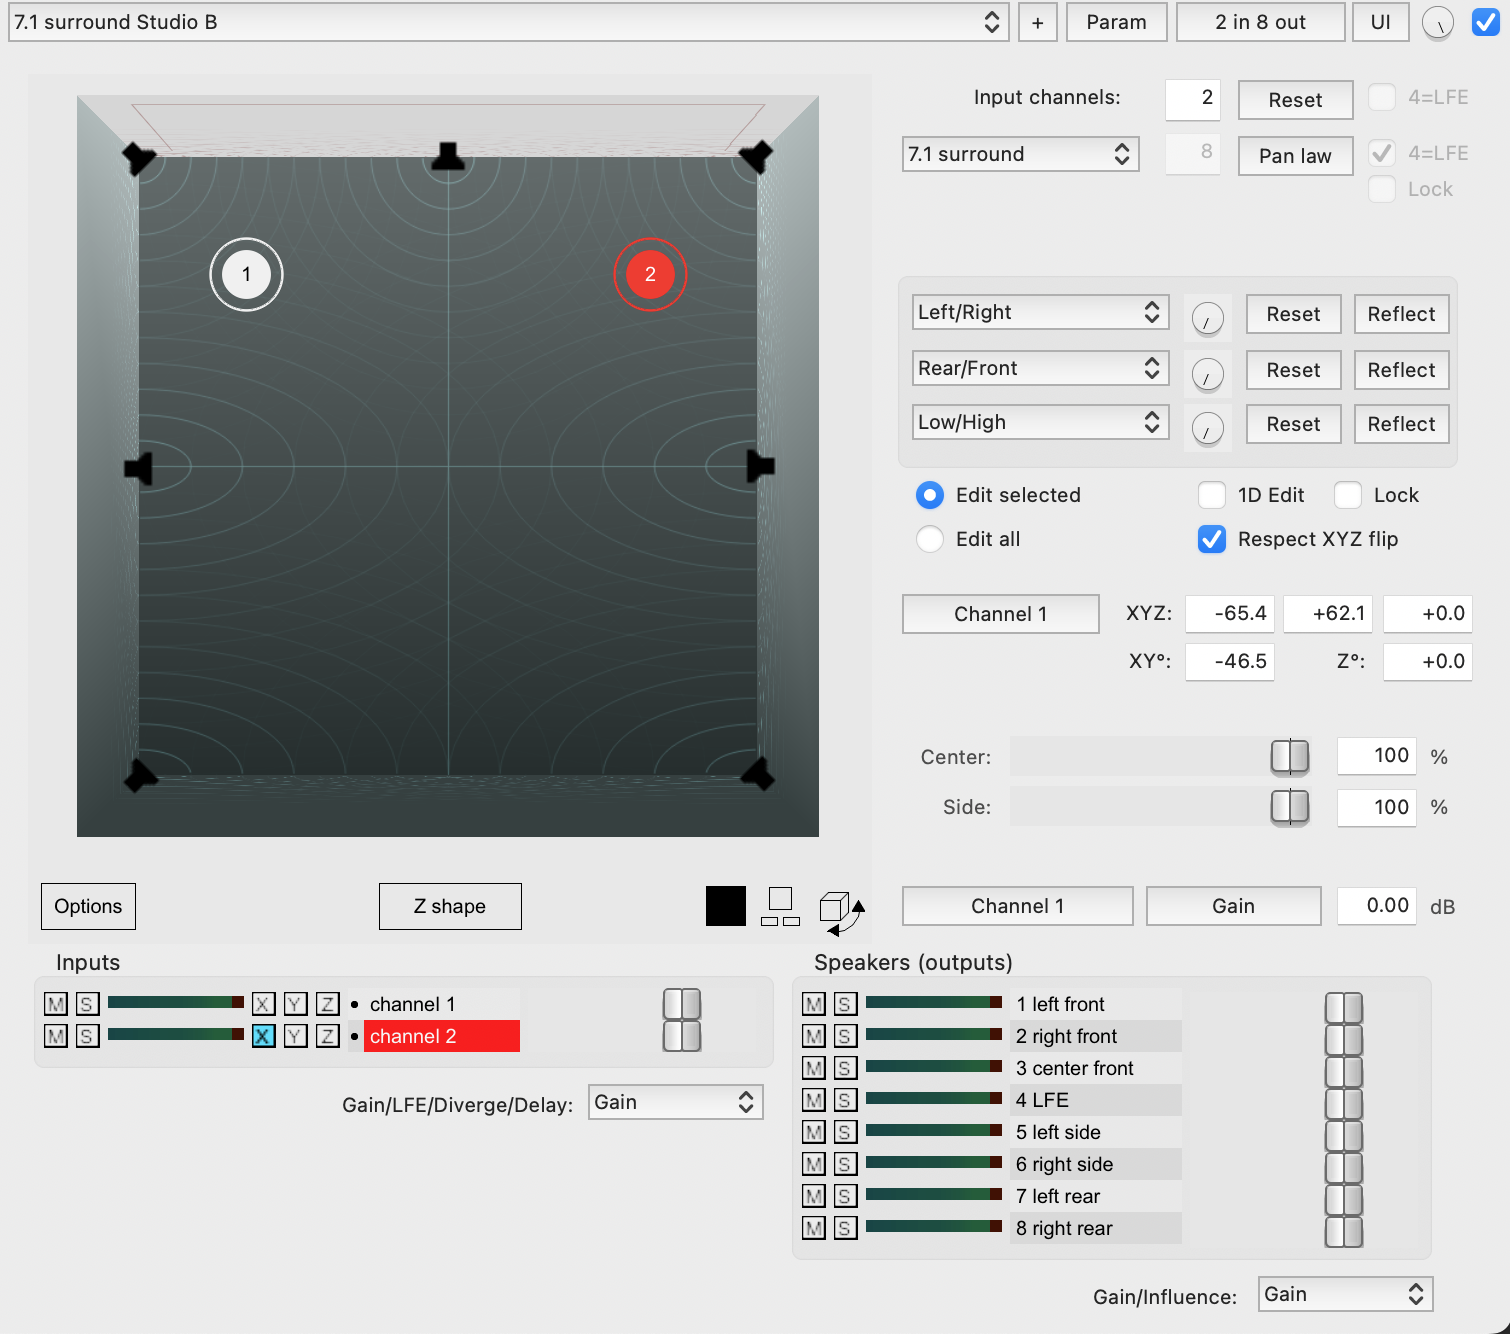Toggle X flip for channel 2

point(263,1036)
